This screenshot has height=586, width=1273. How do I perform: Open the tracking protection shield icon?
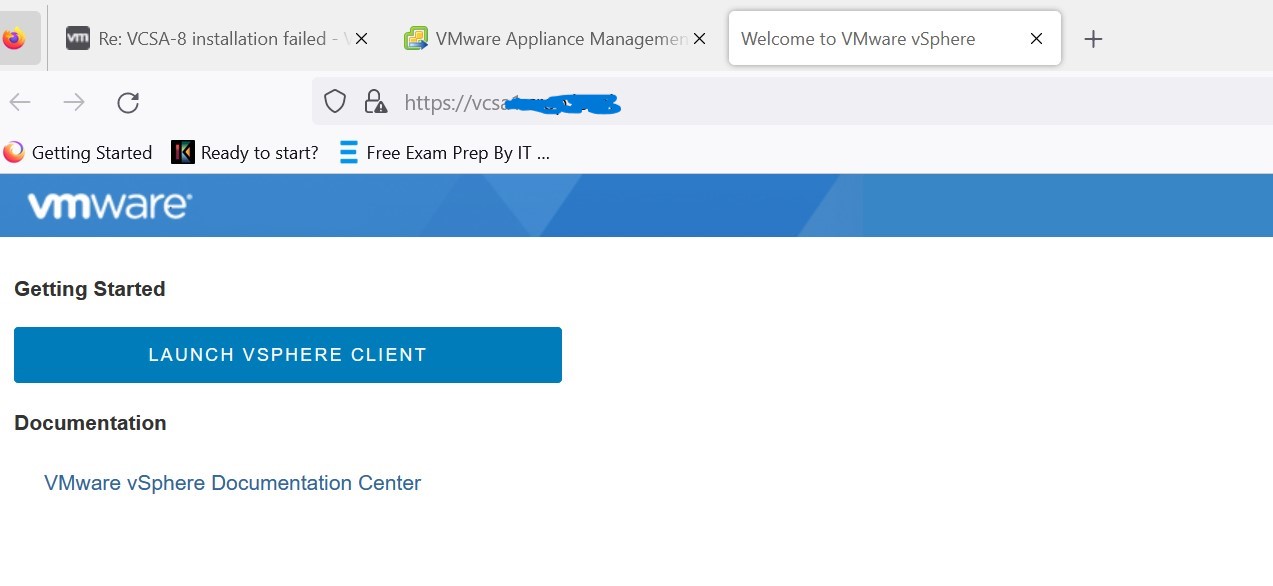[x=335, y=102]
